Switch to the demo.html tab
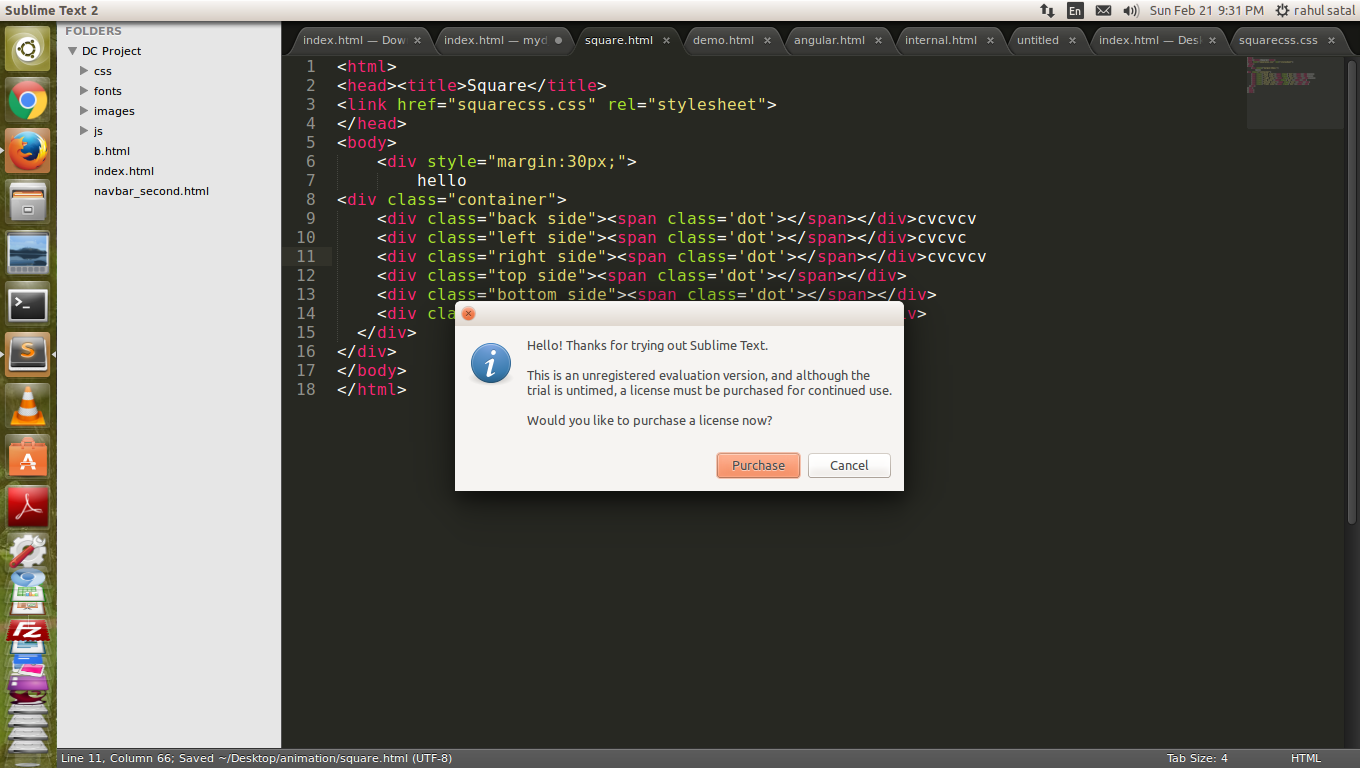This screenshot has height=768, width=1360. [x=723, y=40]
